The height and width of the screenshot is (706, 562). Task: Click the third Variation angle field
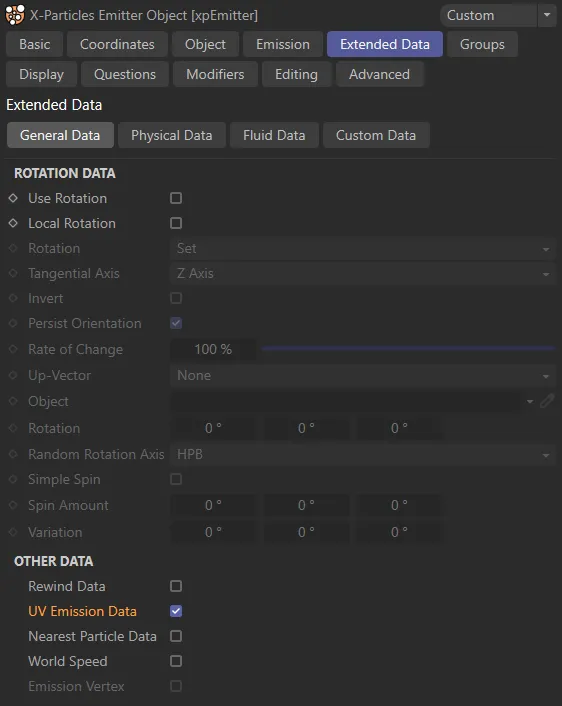click(x=399, y=532)
